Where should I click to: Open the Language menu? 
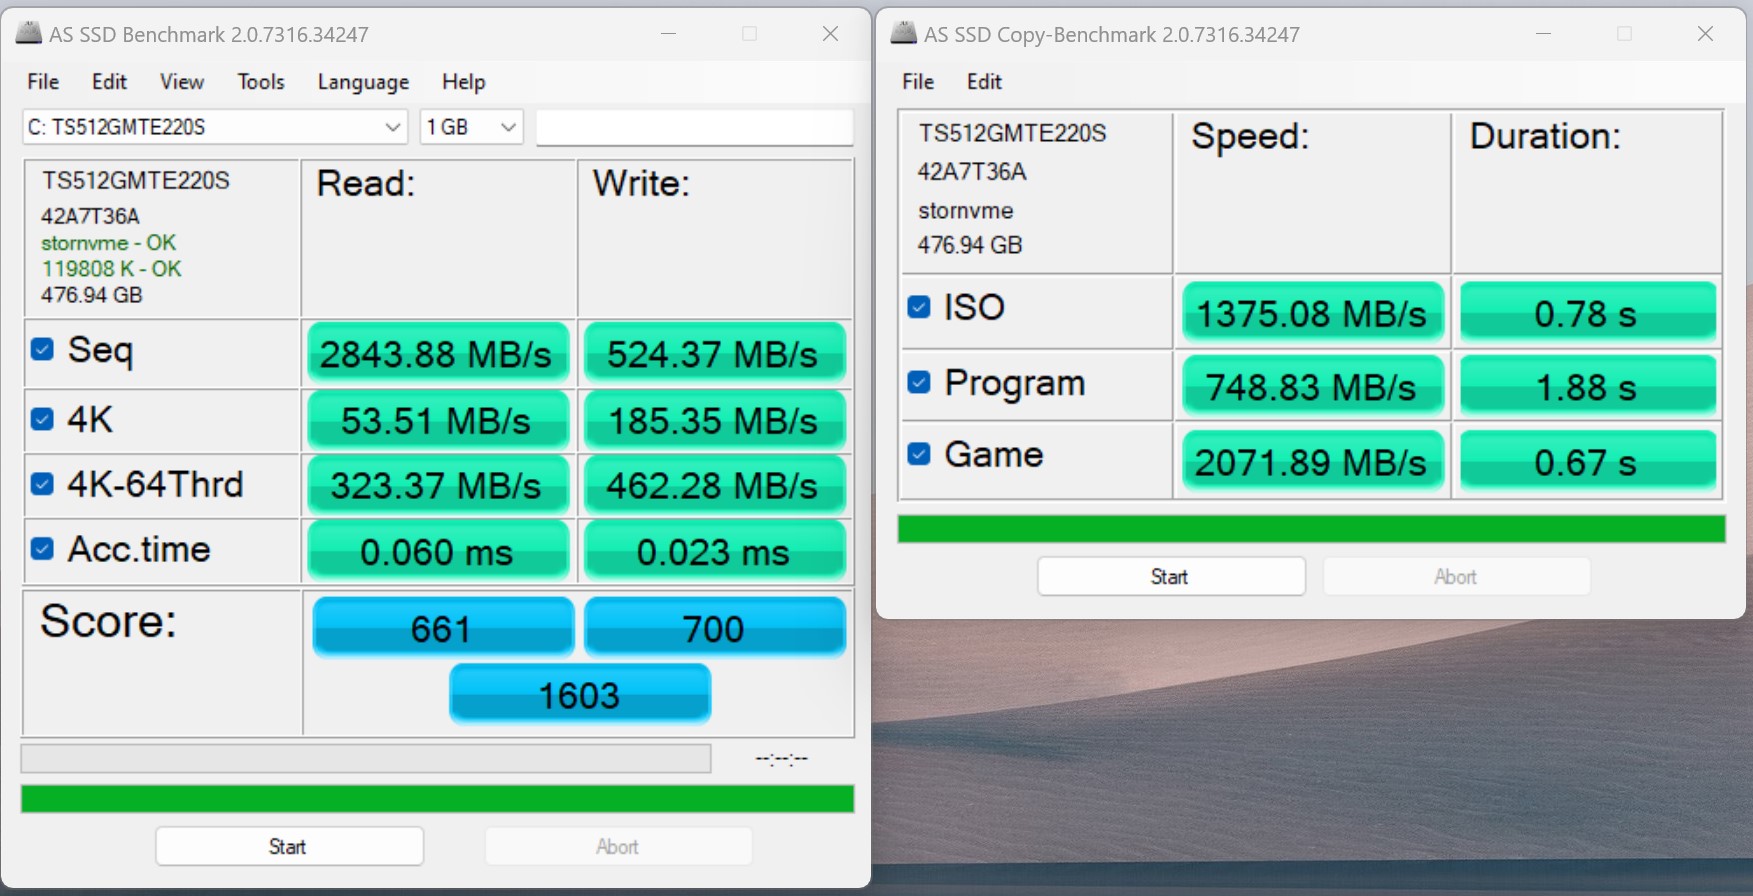point(363,82)
